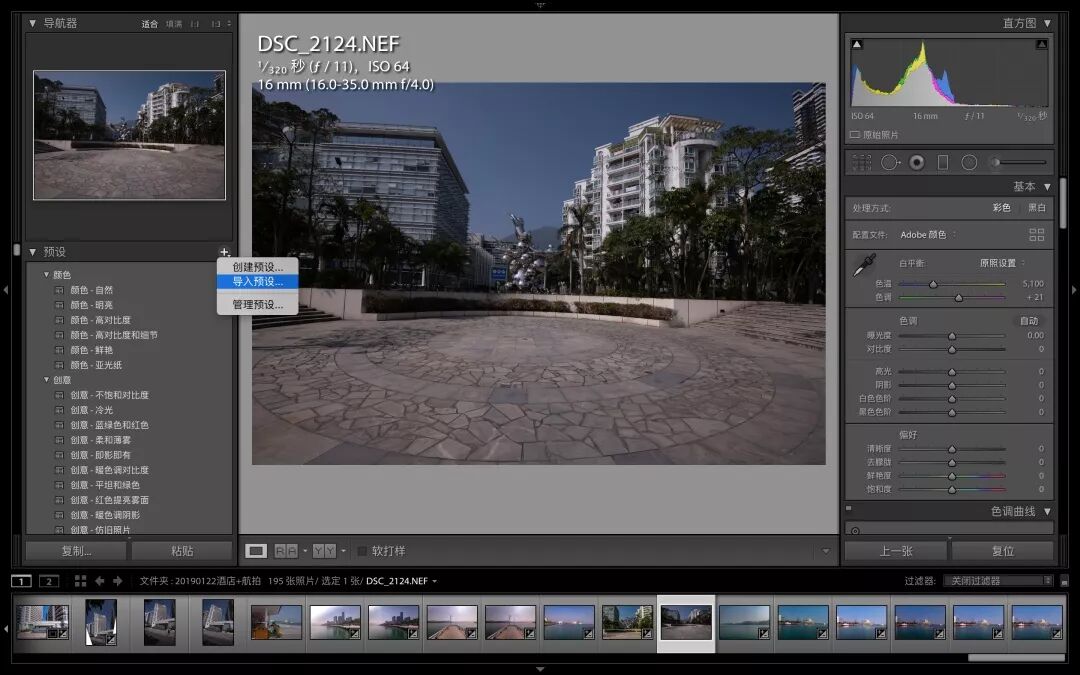Go back with left arrow icon
The width and height of the screenshot is (1080, 675).
pyautogui.click(x=100, y=581)
